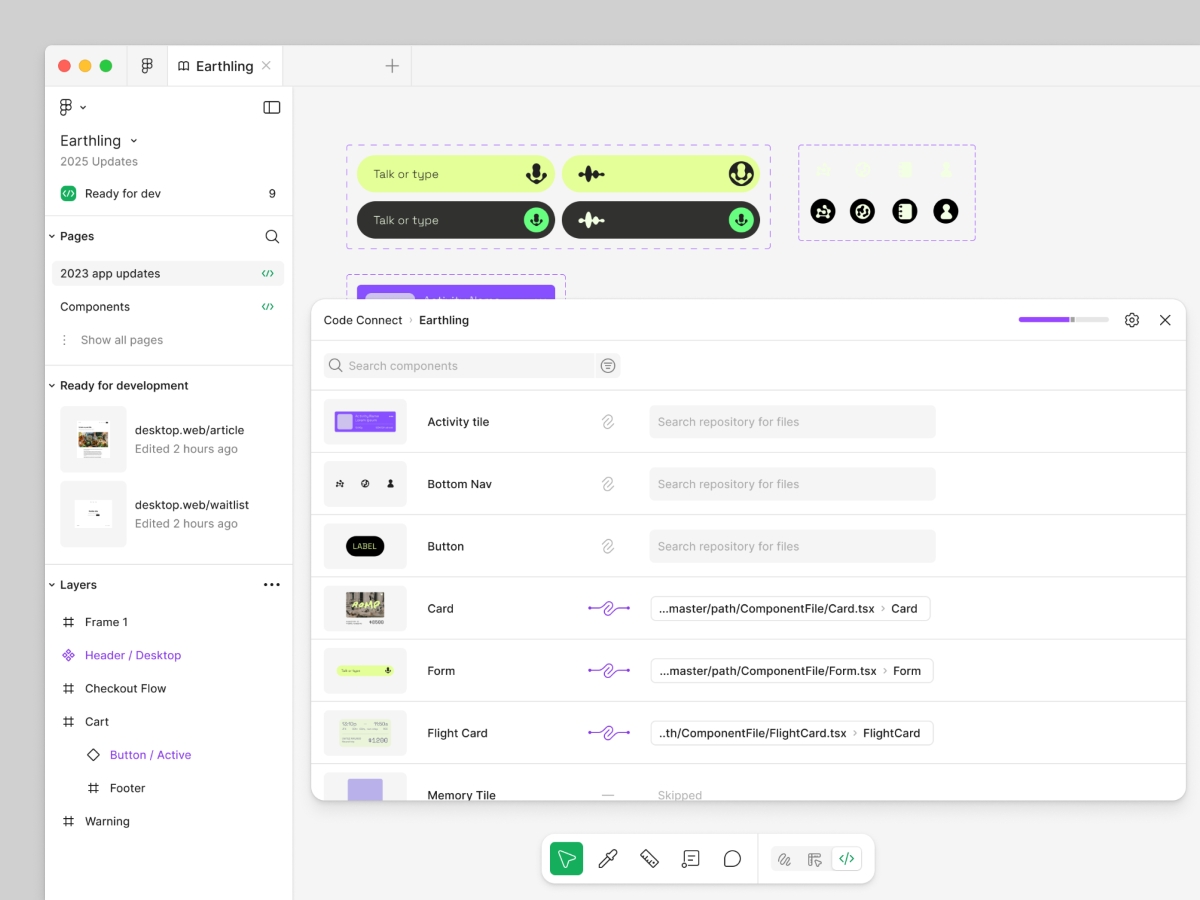Viewport: 1200px width, 900px height.
Task: Open the Annotations tool from the toolbar
Action: (690, 858)
